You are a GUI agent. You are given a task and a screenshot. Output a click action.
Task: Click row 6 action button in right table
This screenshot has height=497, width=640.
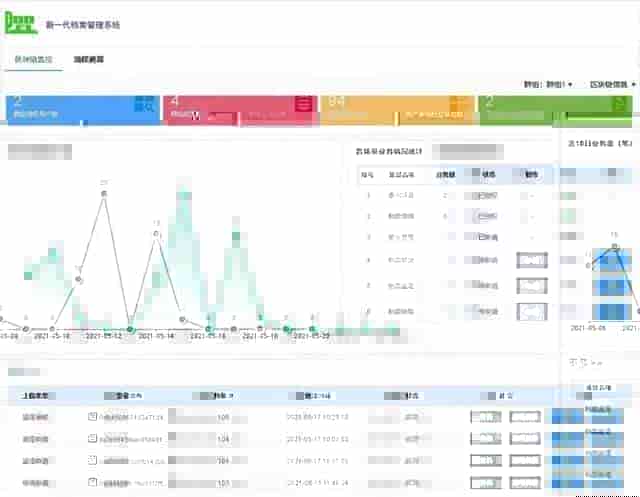532,312
